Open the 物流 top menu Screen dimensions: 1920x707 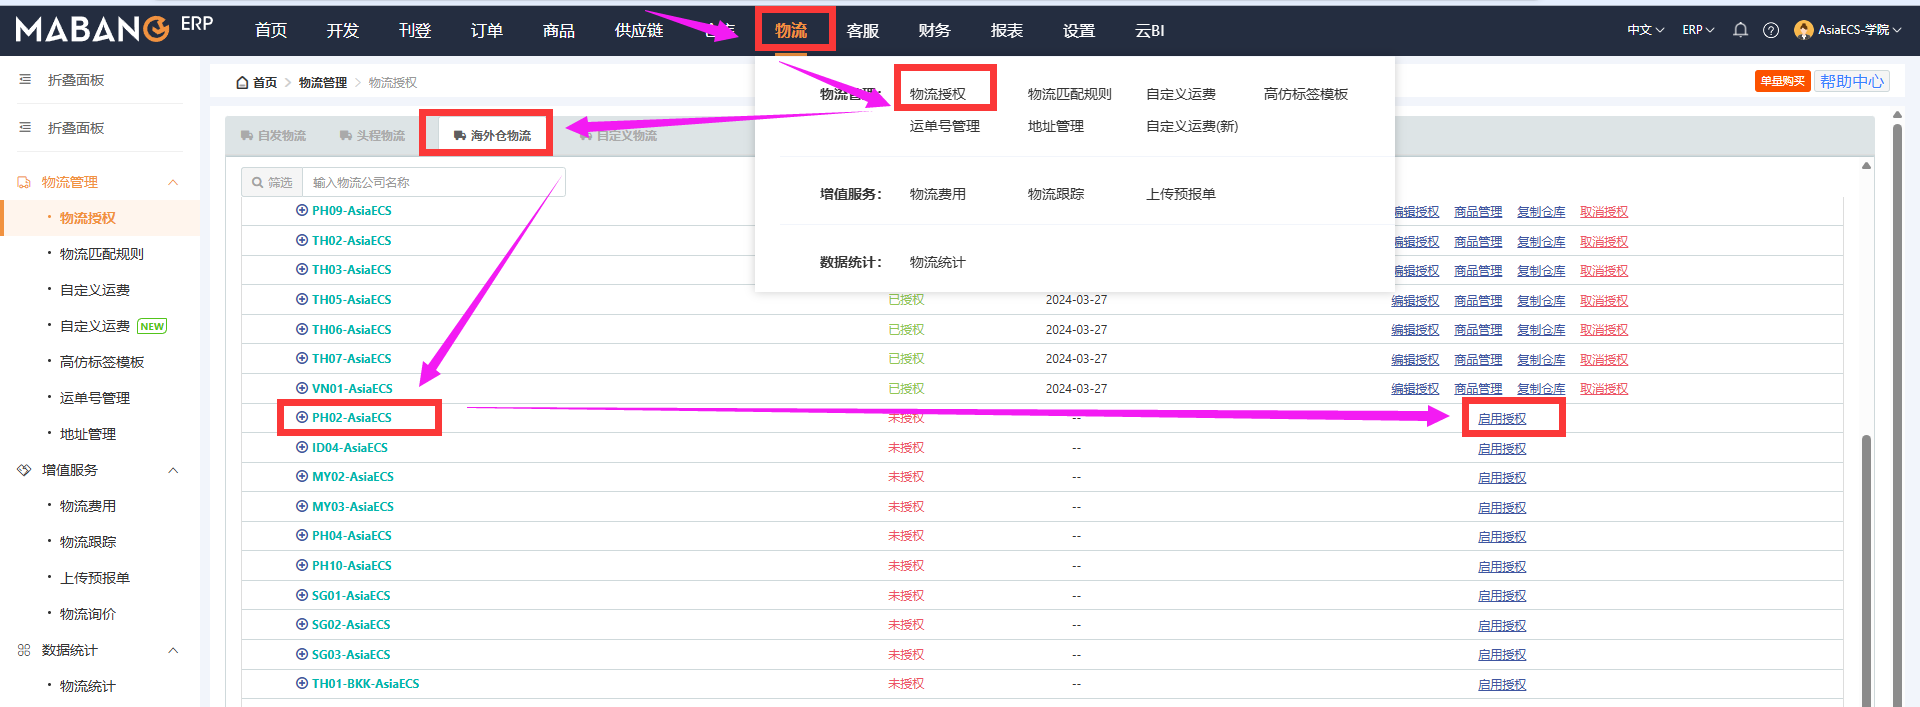click(791, 31)
